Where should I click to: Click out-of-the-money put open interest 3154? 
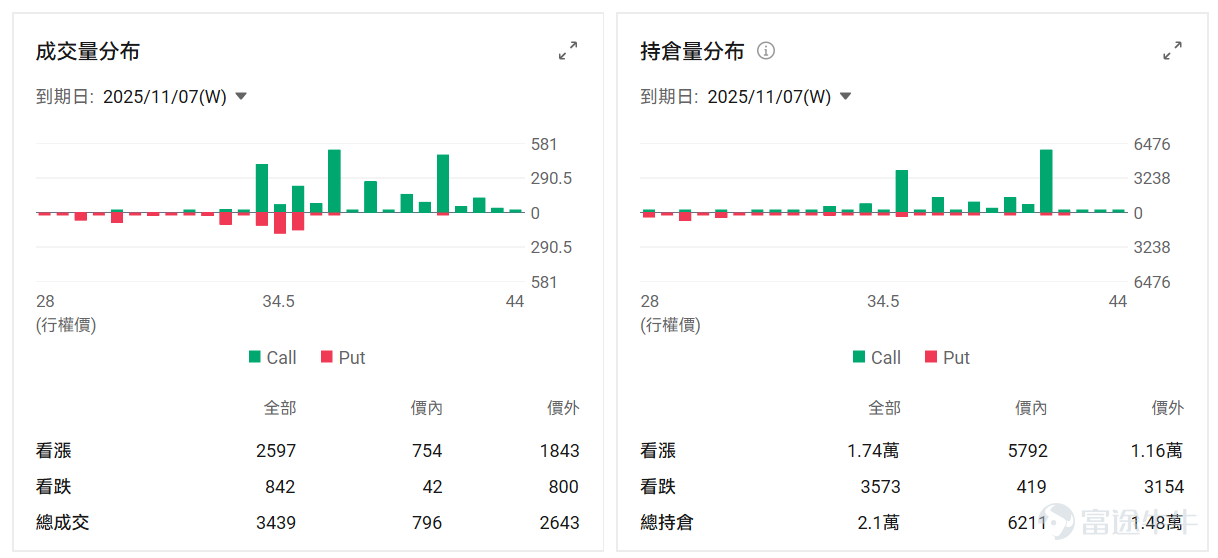(1163, 487)
